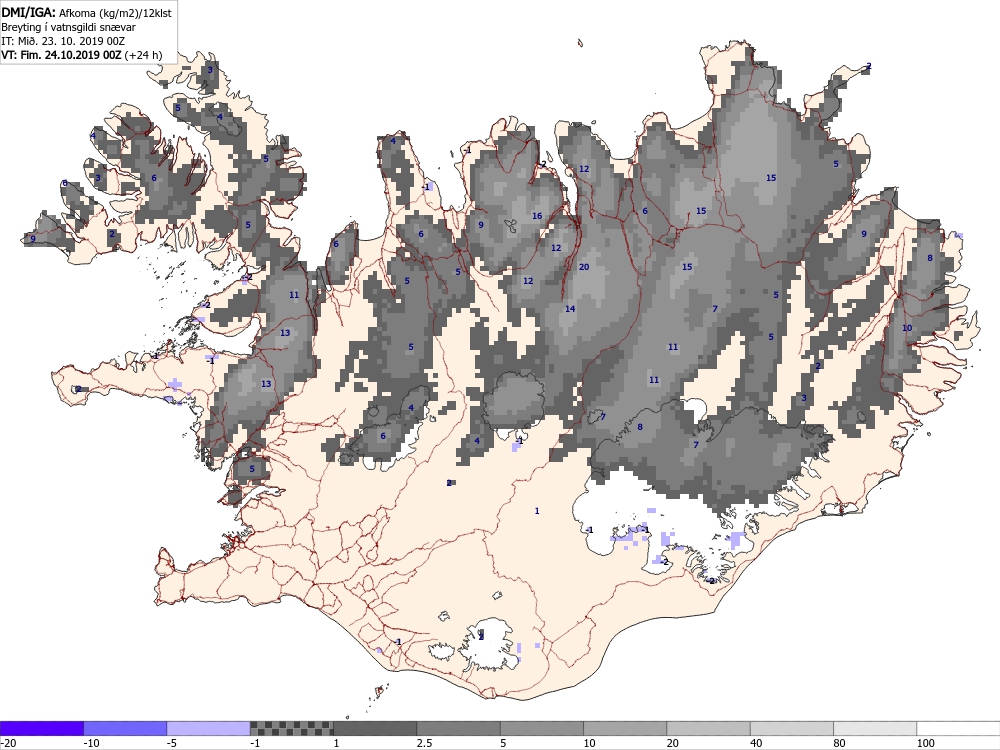
Task: Click the legend label '80'
Action: 840,743
